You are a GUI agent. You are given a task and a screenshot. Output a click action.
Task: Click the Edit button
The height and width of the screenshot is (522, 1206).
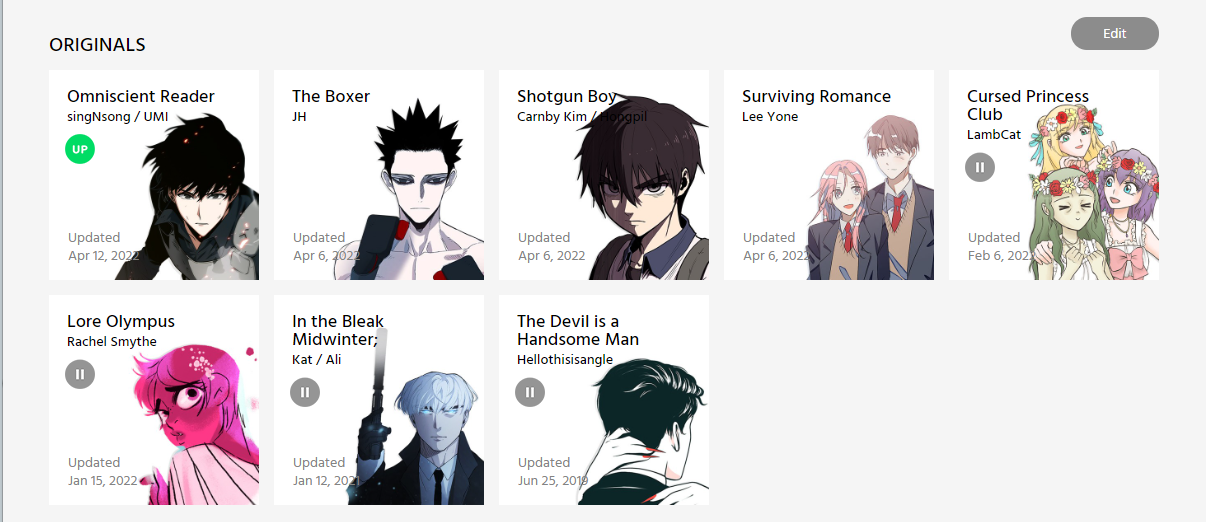[x=1115, y=33]
